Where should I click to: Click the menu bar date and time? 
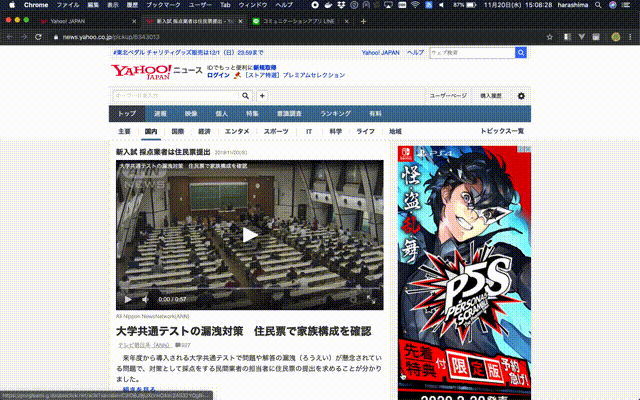click(518, 5)
